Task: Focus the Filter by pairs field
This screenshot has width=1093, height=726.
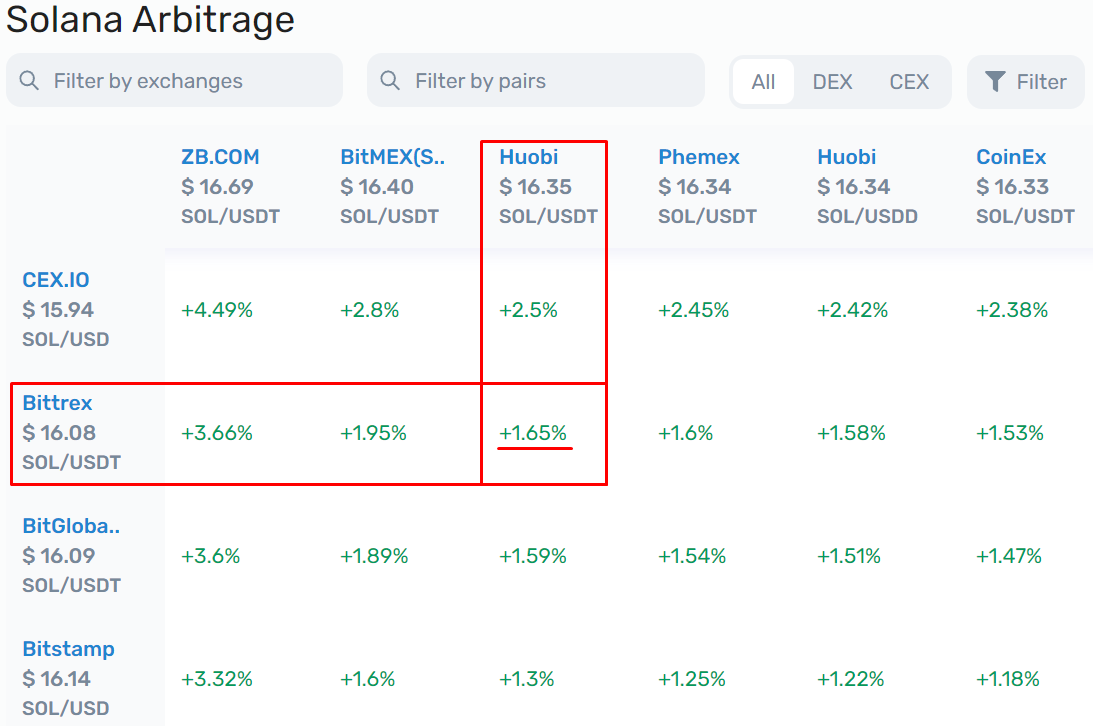Action: [x=545, y=81]
